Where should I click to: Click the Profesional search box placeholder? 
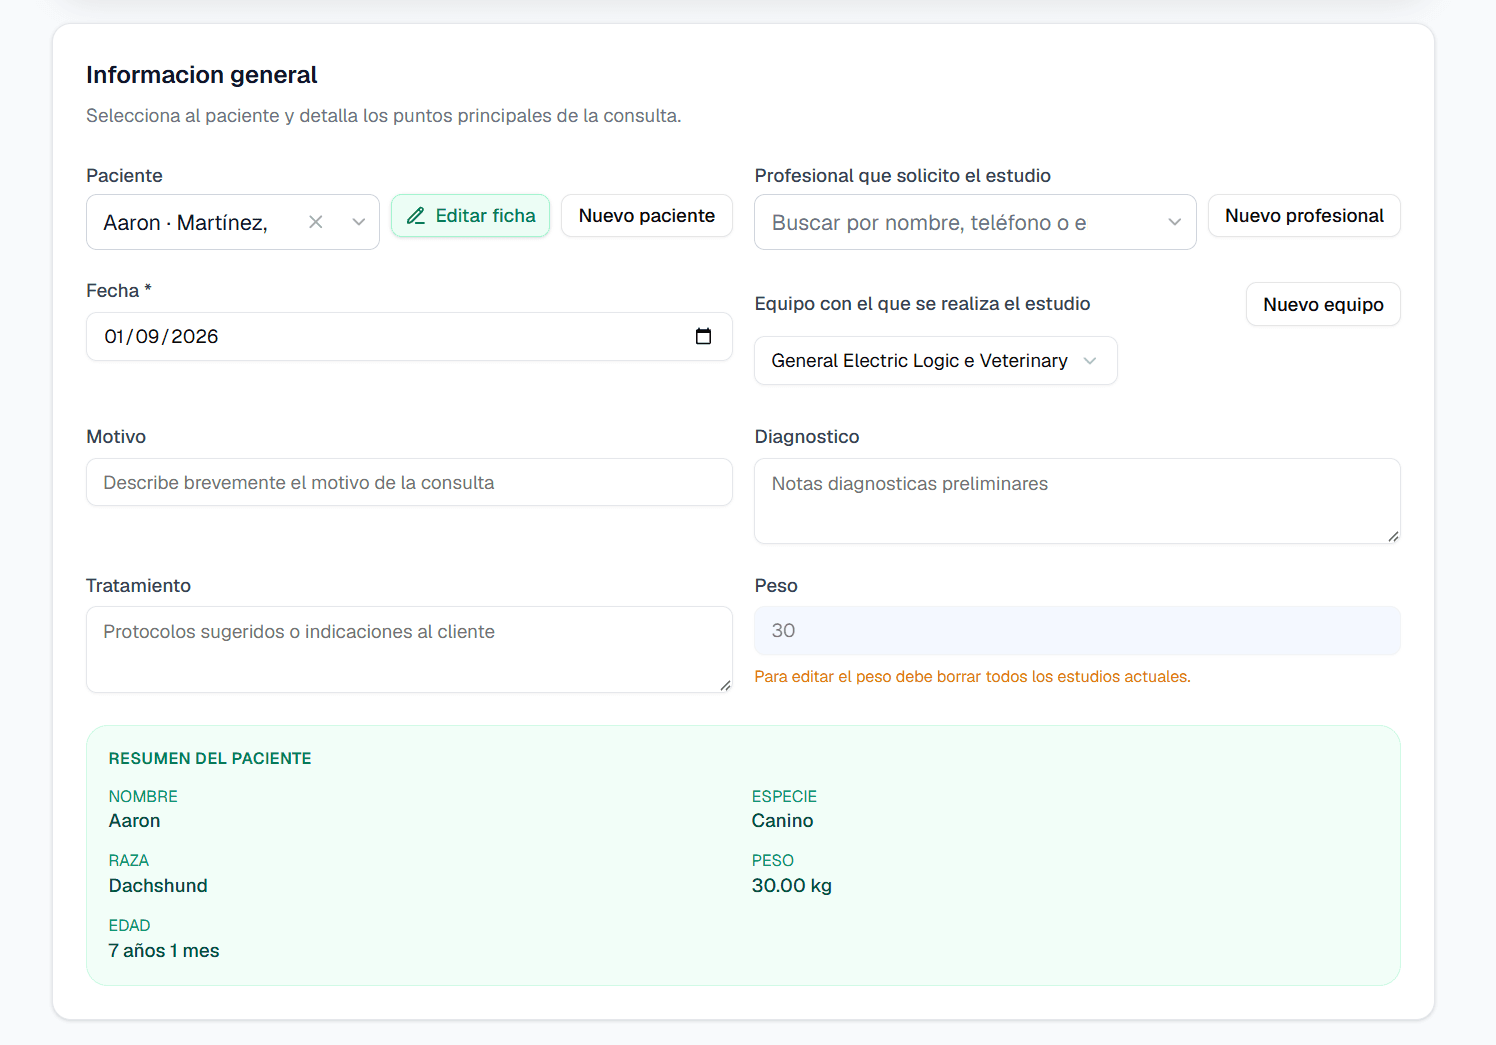929,223
